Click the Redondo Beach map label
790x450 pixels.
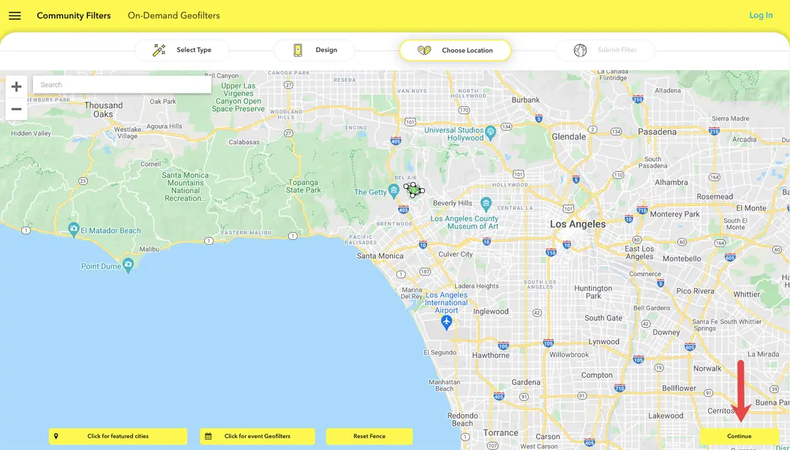pos(463,419)
